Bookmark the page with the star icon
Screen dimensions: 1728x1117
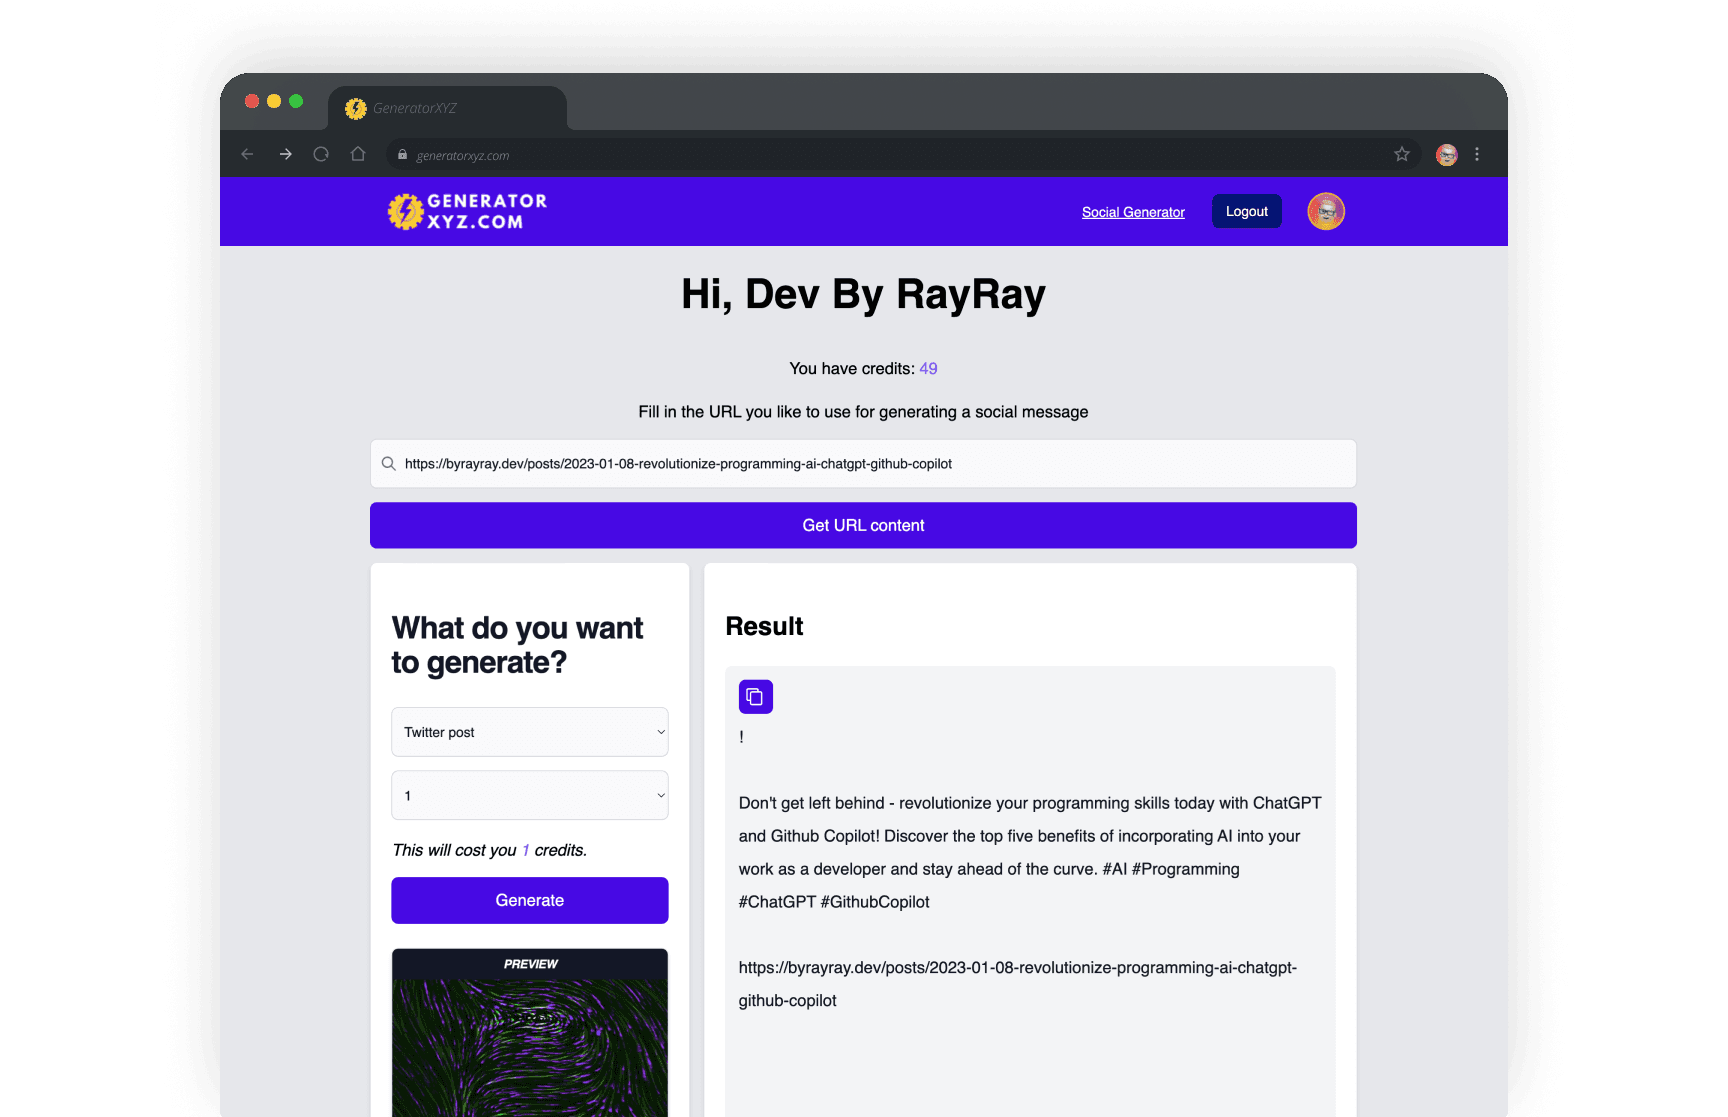[1401, 154]
